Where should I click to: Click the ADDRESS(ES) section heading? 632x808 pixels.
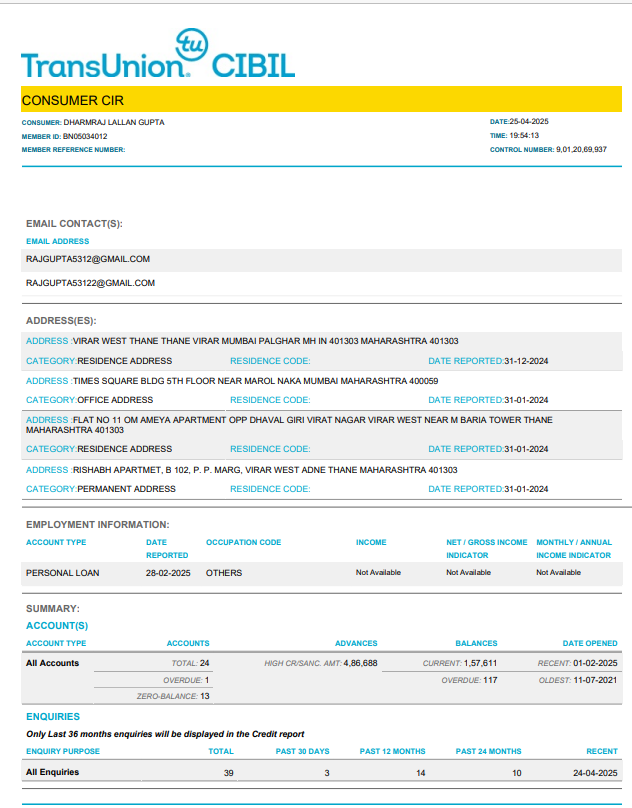click(61, 321)
